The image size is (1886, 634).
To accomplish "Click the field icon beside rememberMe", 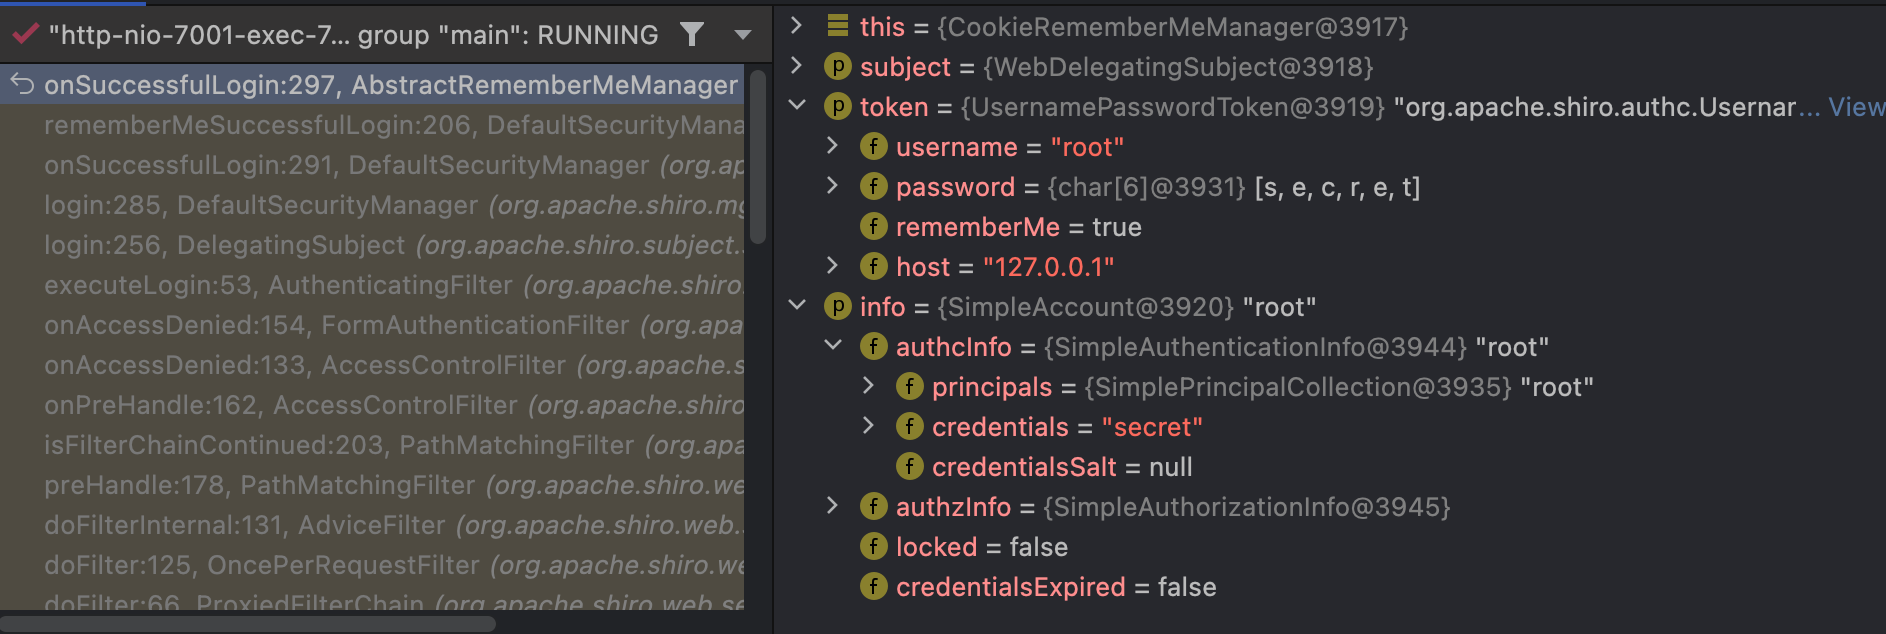I will pos(873,227).
